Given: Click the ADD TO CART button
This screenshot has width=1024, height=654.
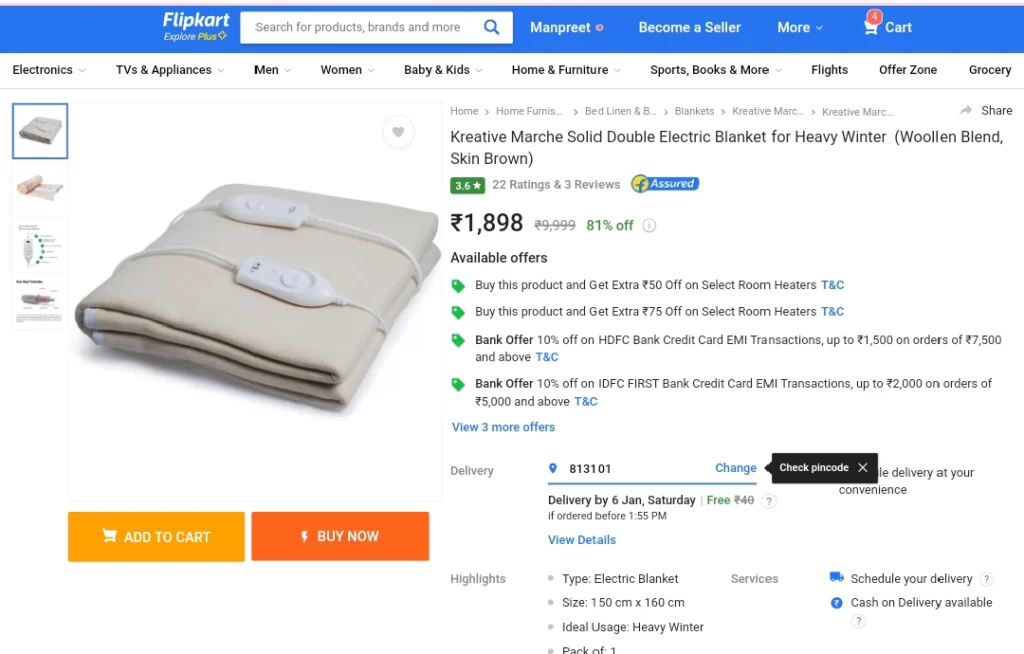Looking at the screenshot, I should 156,536.
